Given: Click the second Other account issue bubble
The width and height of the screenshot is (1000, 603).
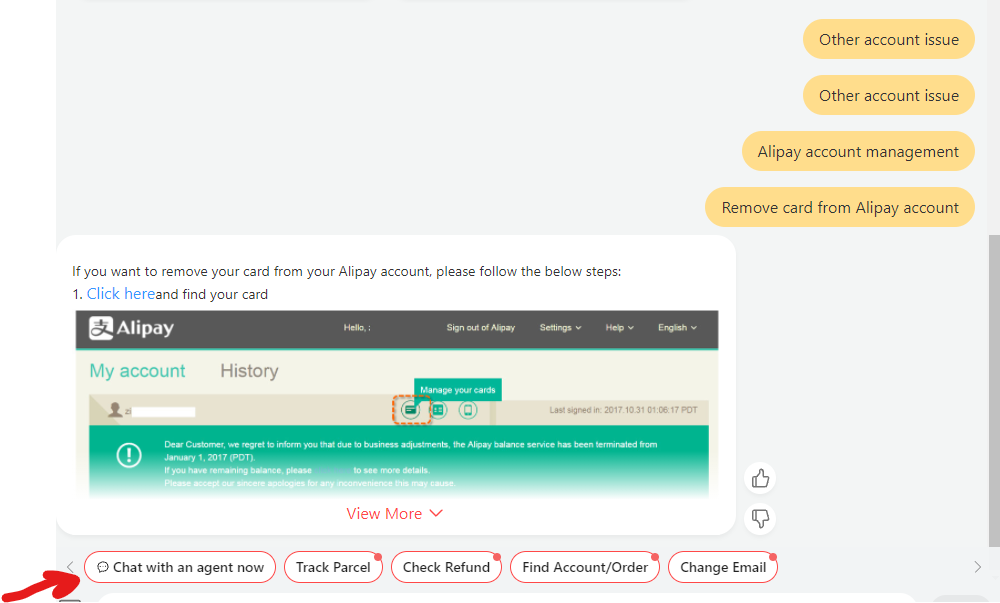Looking at the screenshot, I should [888, 96].
